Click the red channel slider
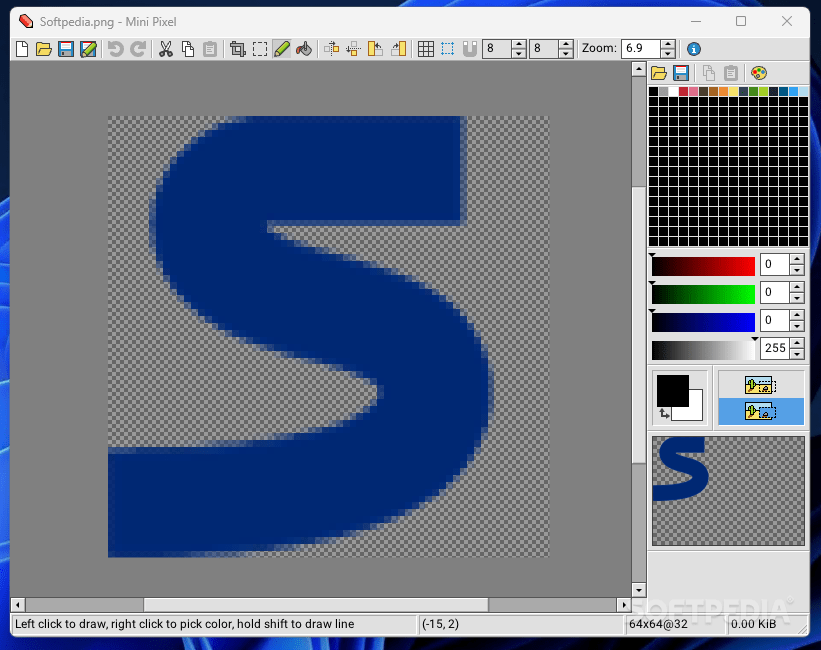821x650 pixels. (703, 266)
